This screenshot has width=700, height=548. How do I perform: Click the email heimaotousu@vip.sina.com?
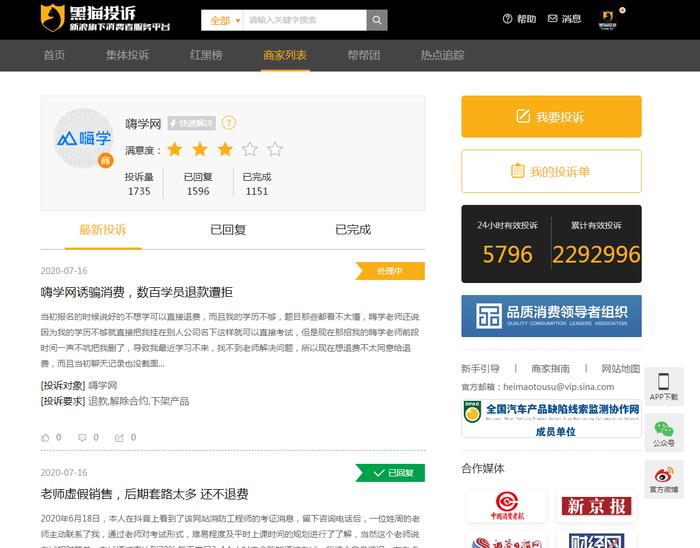[558, 387]
